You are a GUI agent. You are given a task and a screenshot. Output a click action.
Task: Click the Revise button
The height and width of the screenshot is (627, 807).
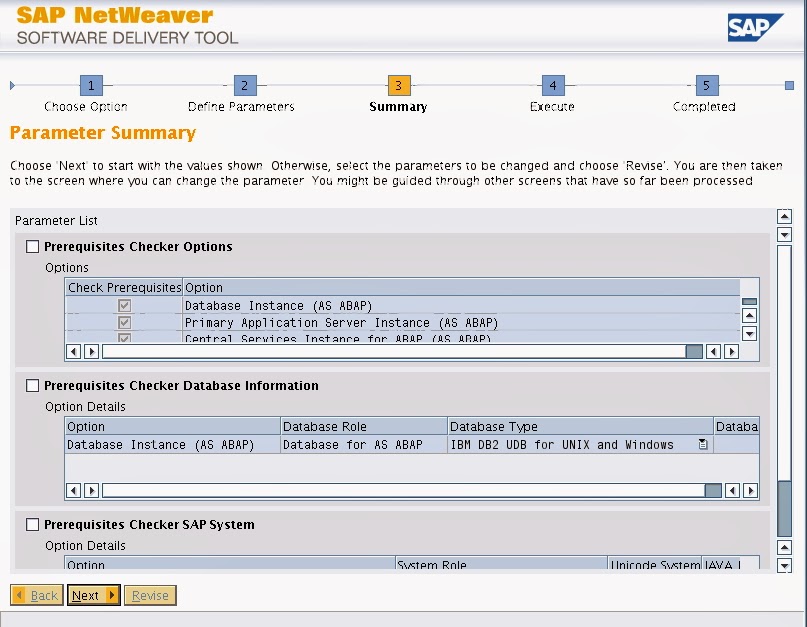tap(150, 595)
